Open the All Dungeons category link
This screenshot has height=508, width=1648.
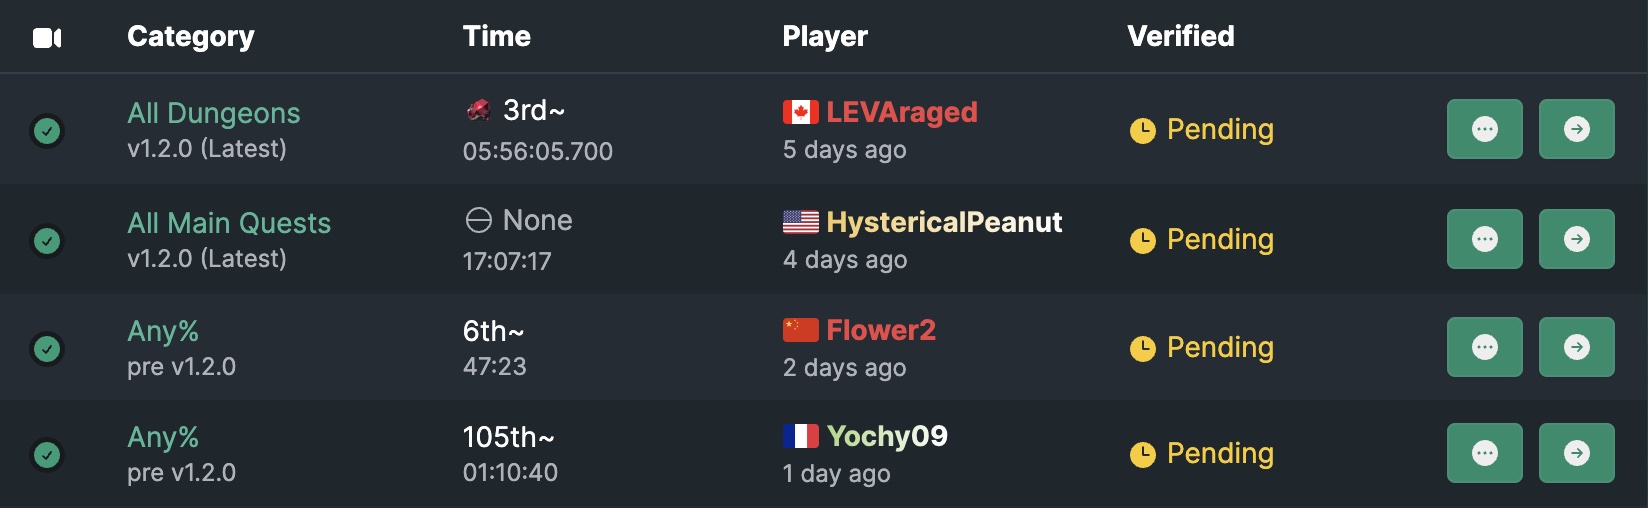tap(214, 113)
